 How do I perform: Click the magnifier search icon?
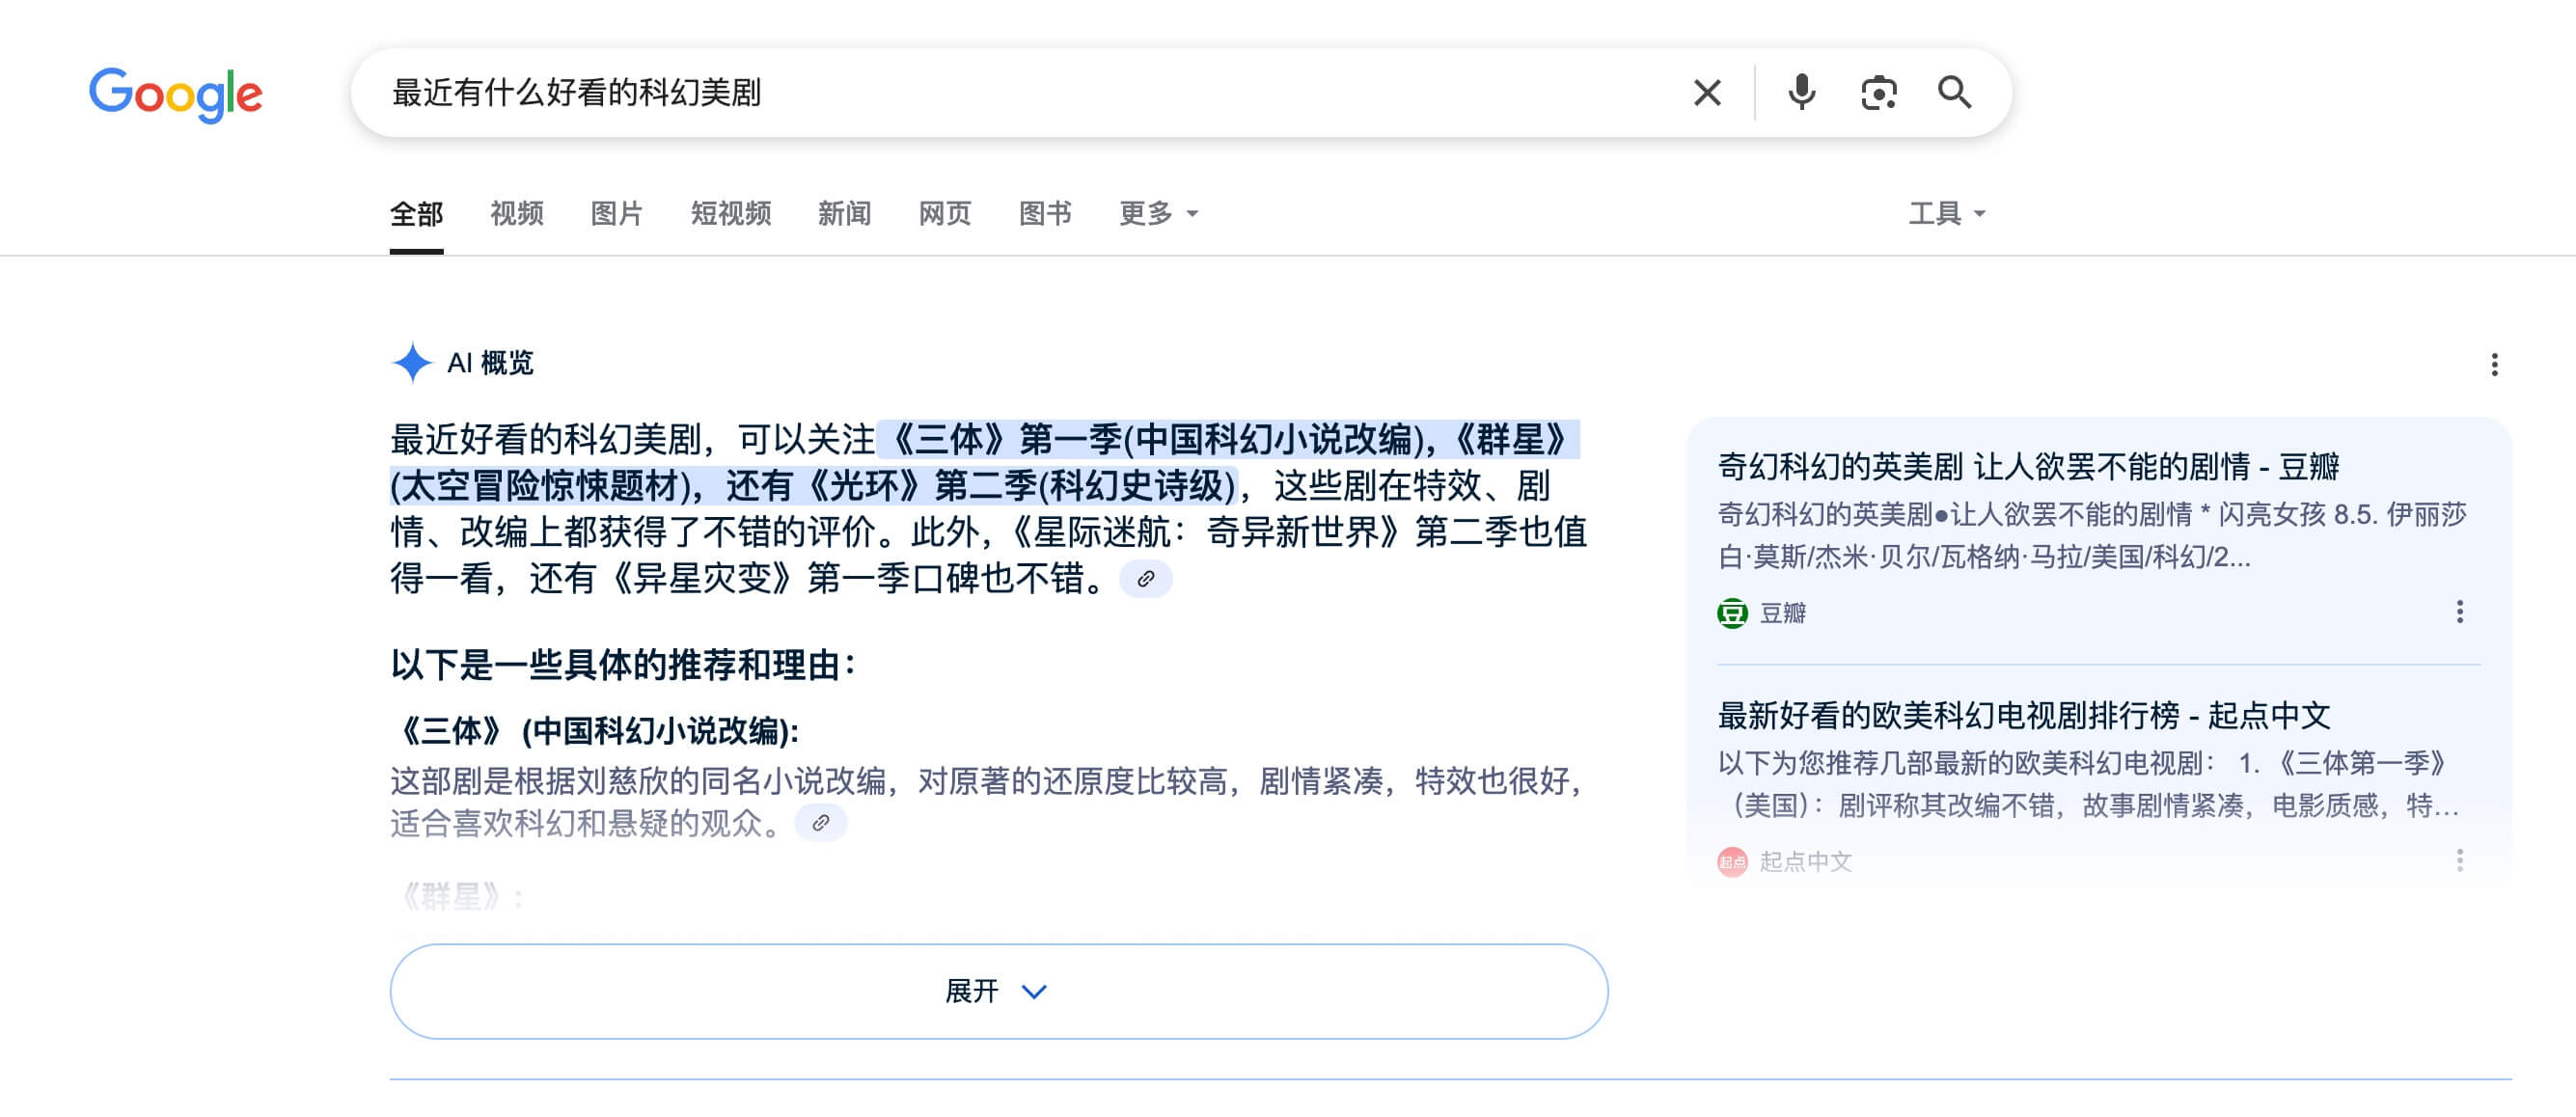1954,93
